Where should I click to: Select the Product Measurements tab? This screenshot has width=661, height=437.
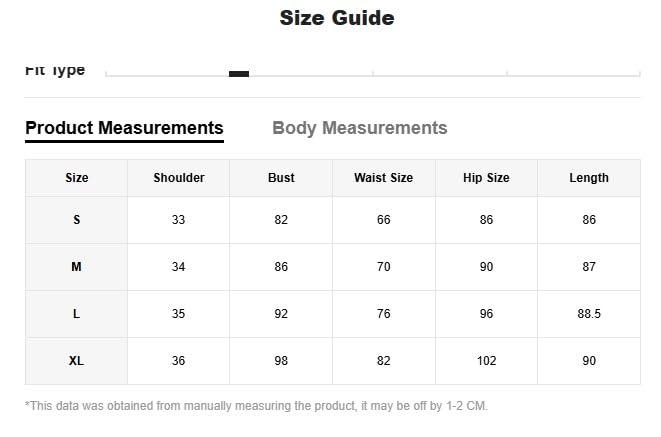(x=124, y=128)
